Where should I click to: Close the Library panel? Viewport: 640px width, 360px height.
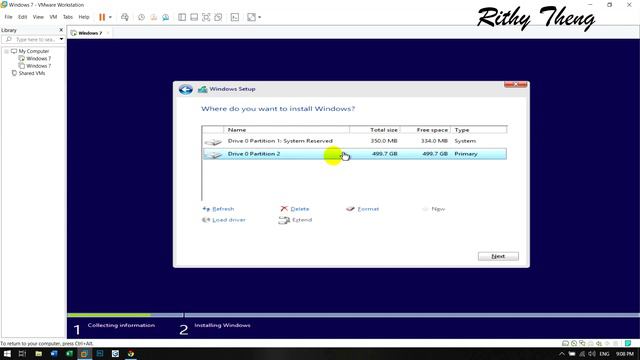click(61, 30)
